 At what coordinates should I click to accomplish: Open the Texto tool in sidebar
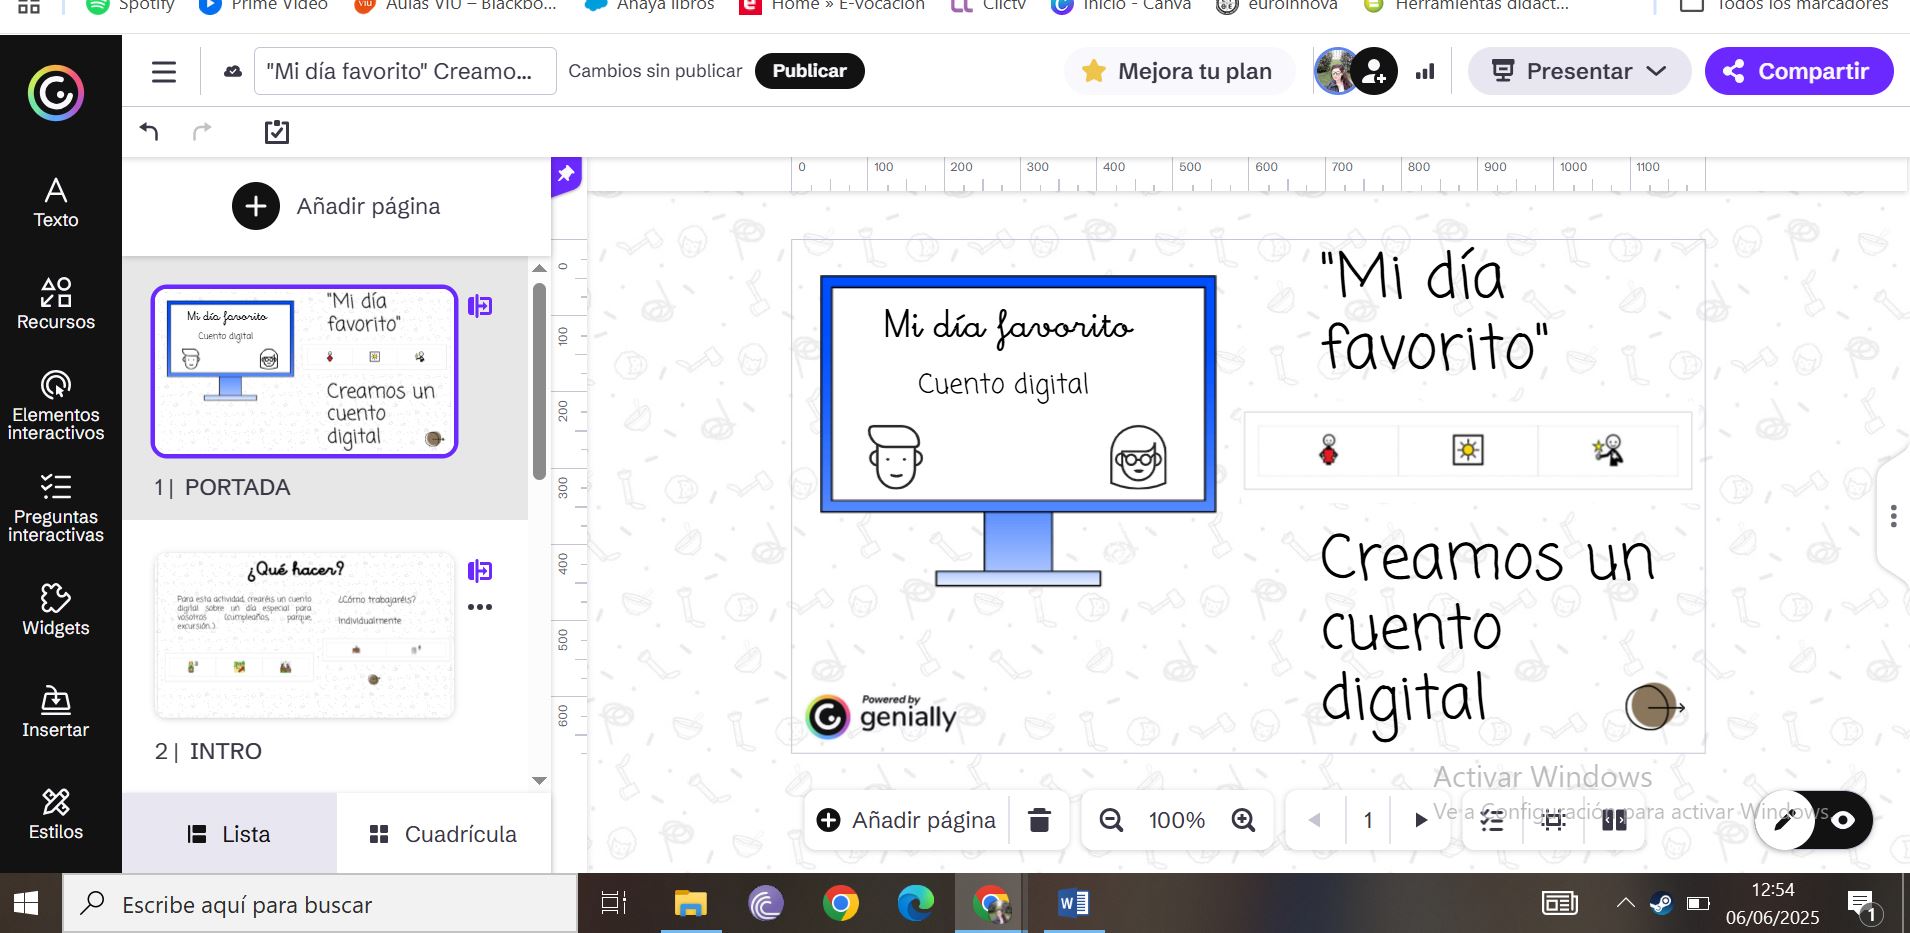coord(56,203)
